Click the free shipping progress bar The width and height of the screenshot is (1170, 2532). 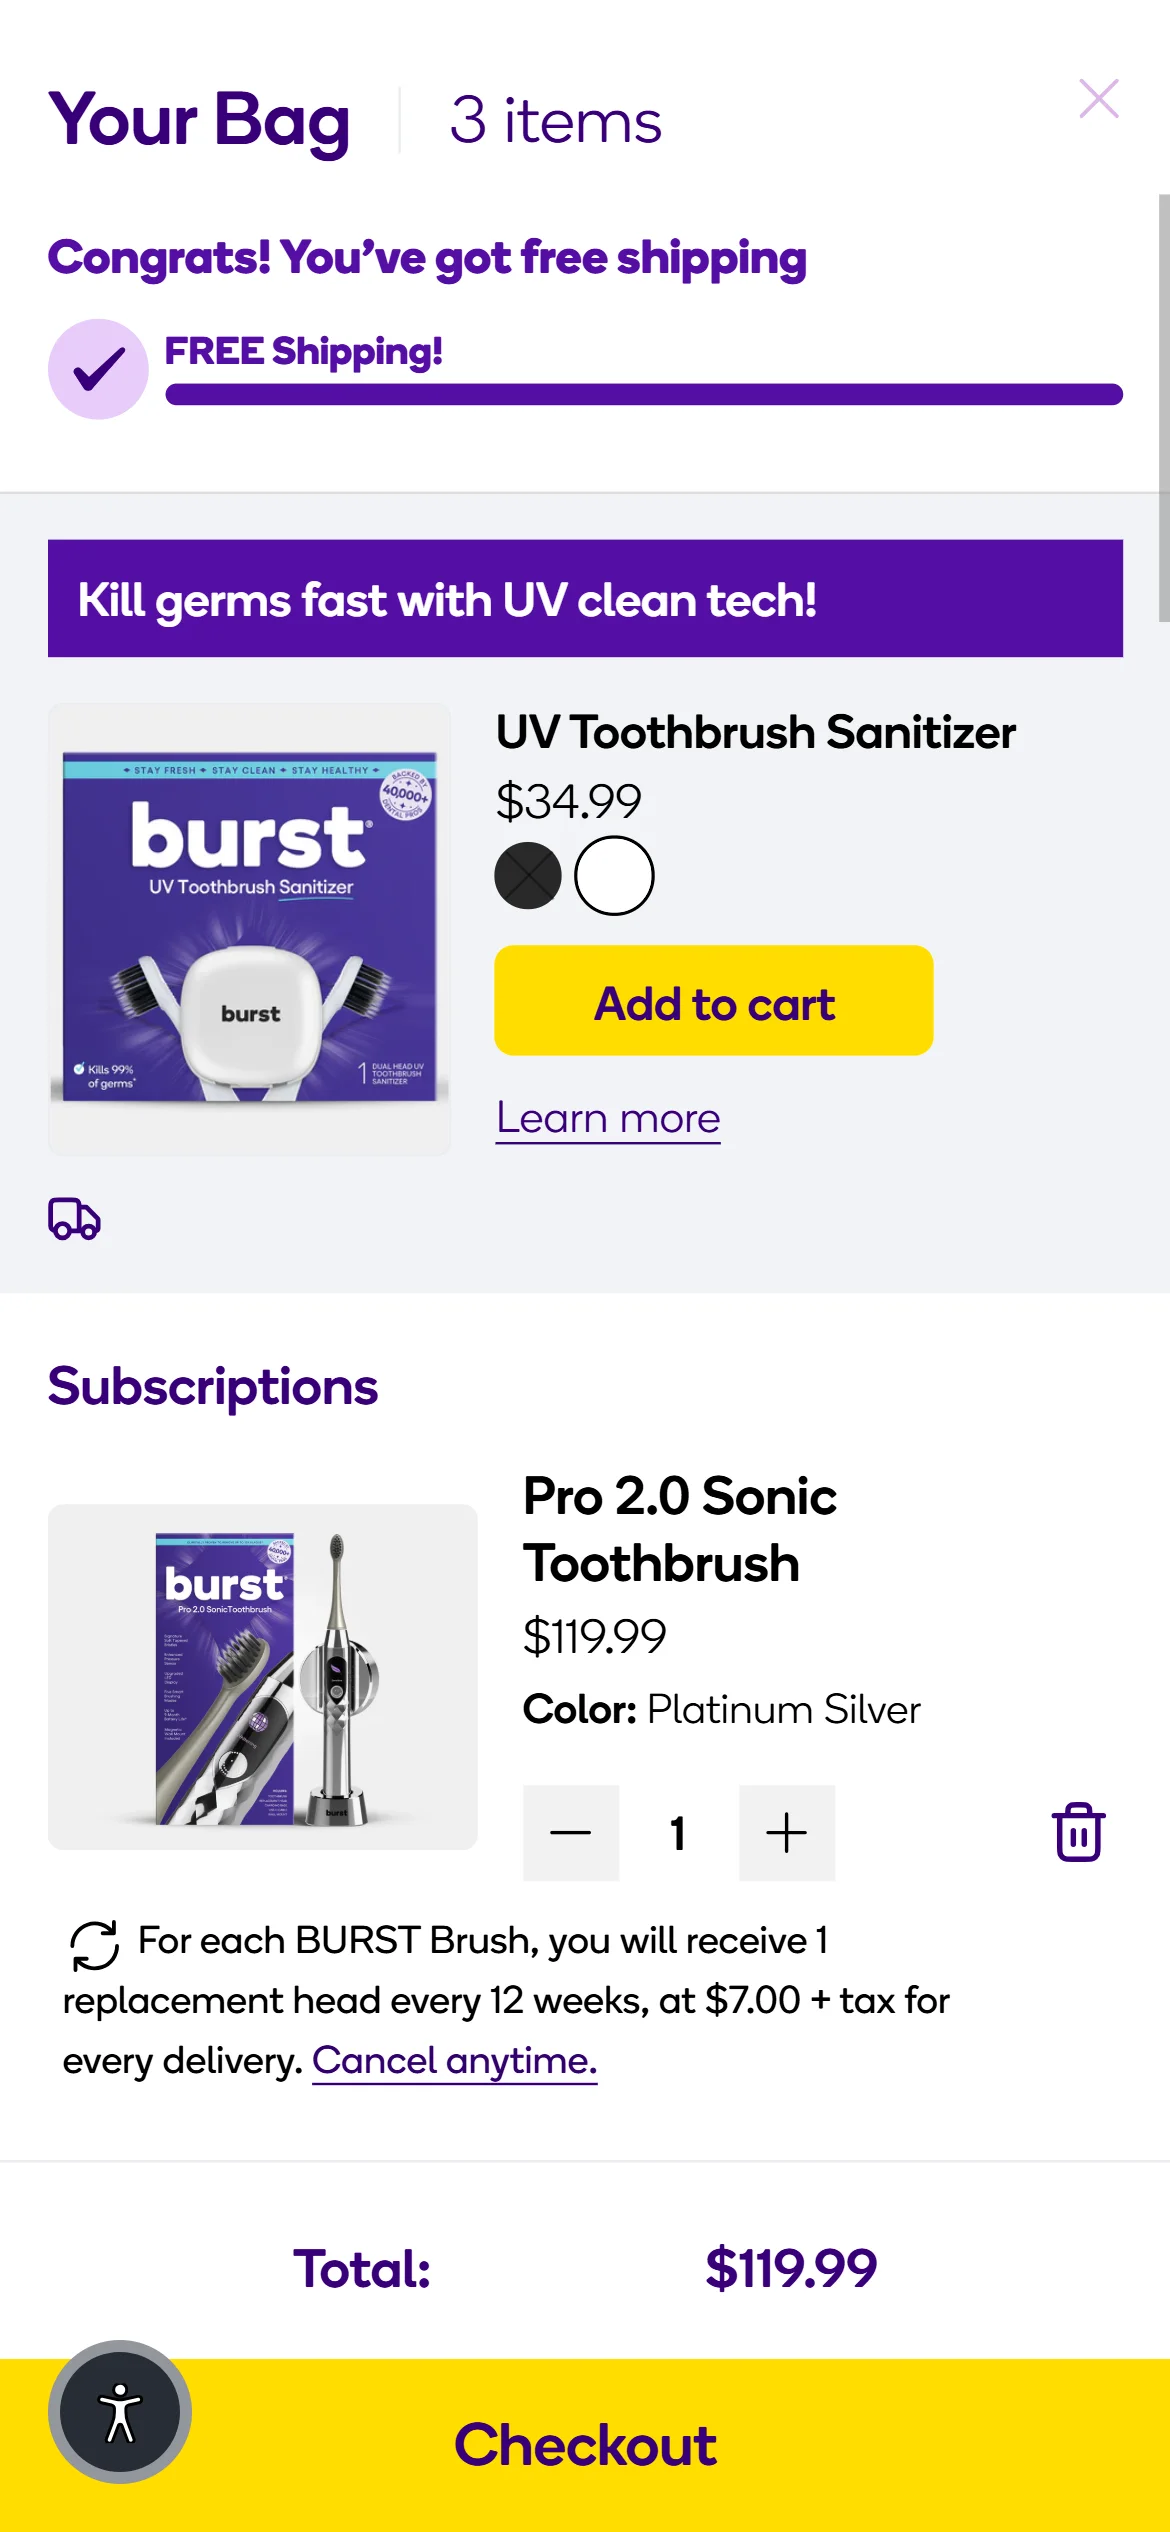pos(643,395)
